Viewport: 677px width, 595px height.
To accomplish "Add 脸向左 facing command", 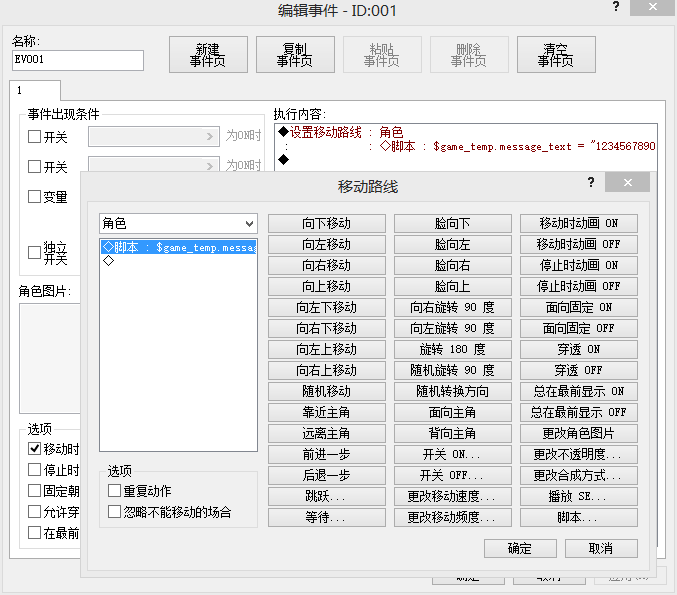I will (x=452, y=244).
